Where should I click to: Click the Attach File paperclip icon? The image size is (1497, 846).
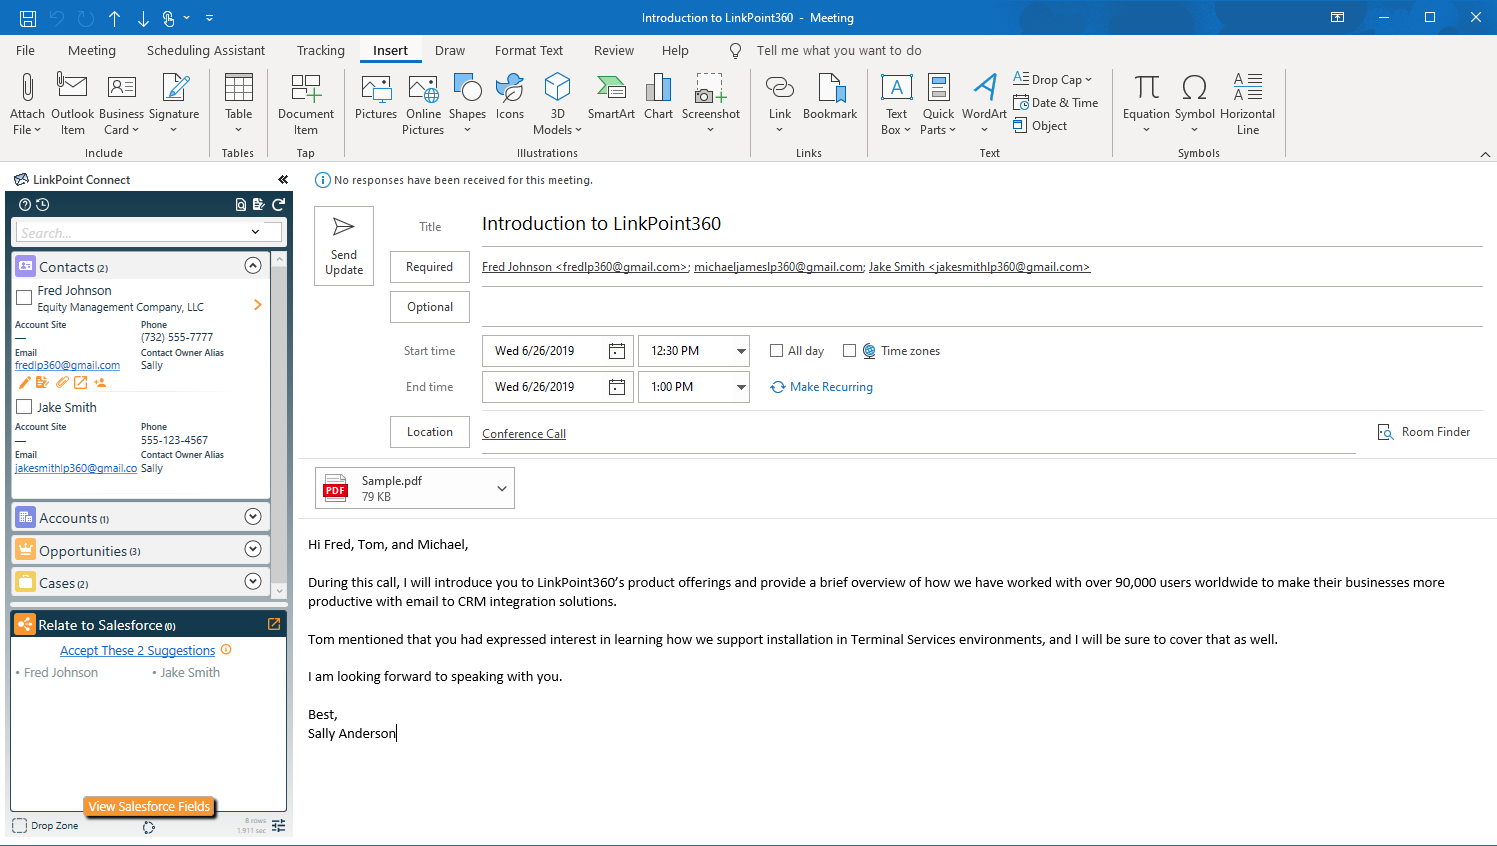click(x=27, y=89)
